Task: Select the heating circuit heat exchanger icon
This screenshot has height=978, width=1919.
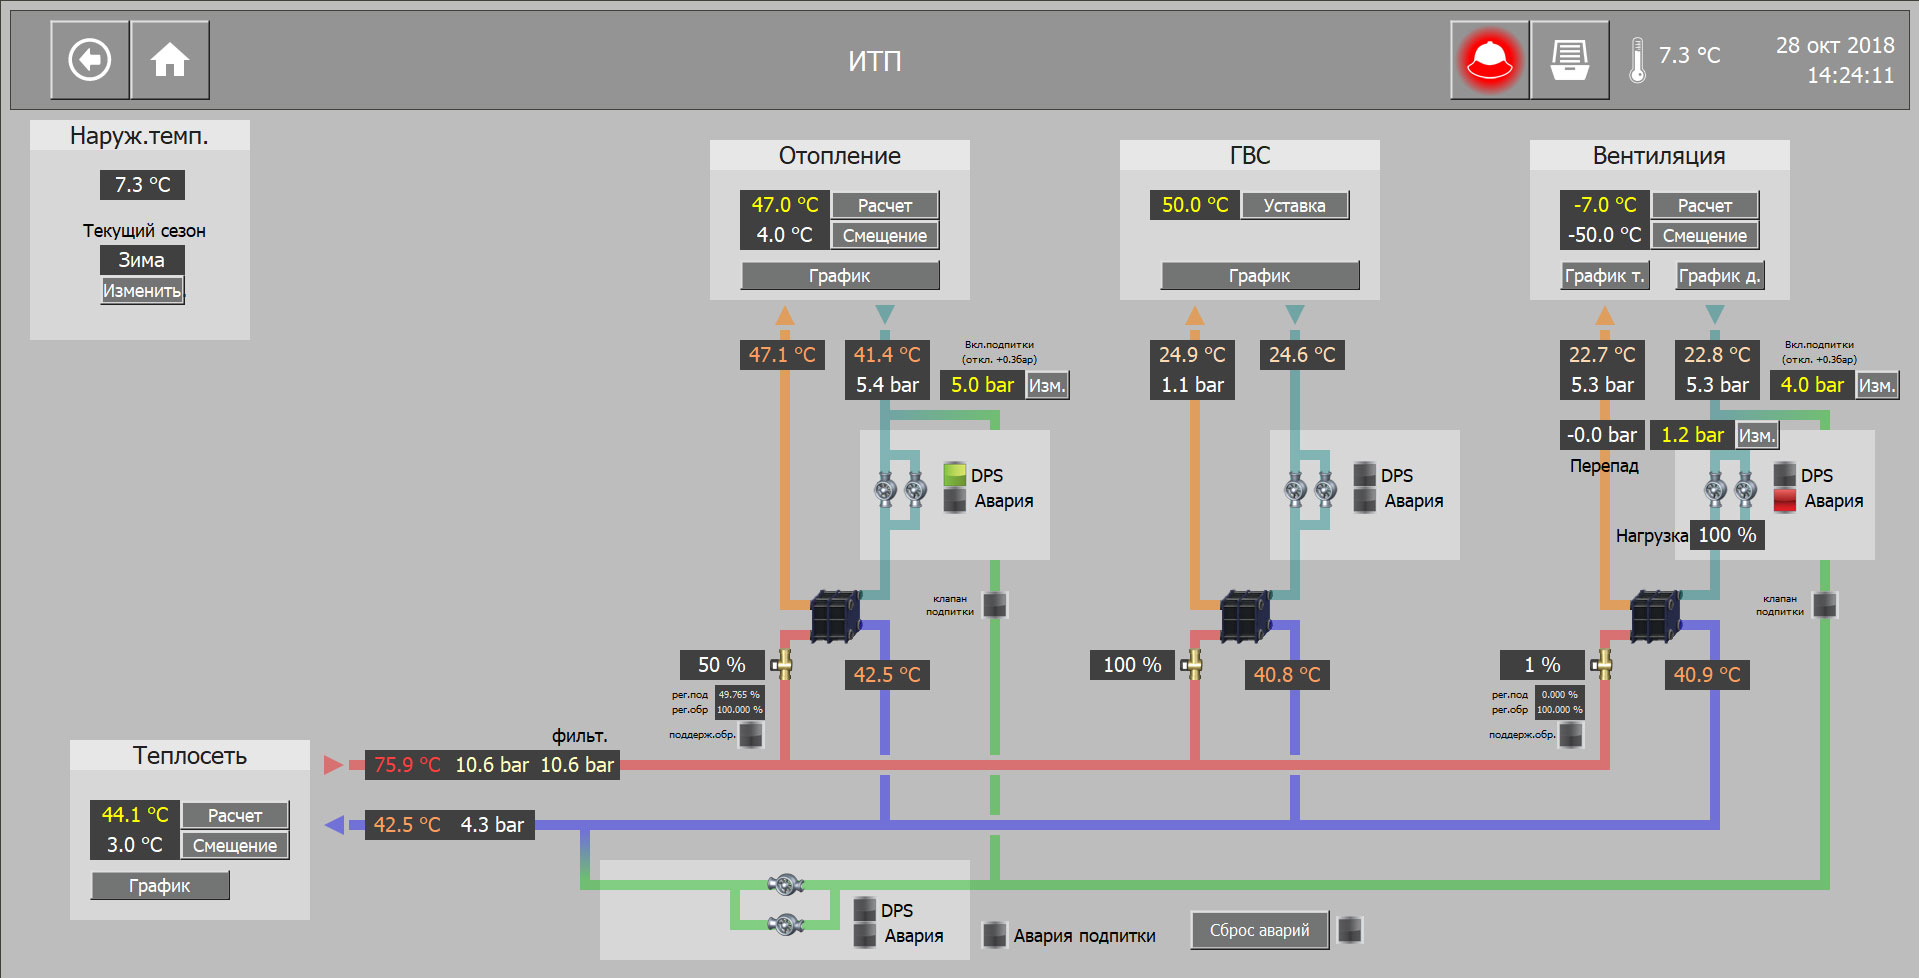Action: pyautogui.click(x=835, y=616)
